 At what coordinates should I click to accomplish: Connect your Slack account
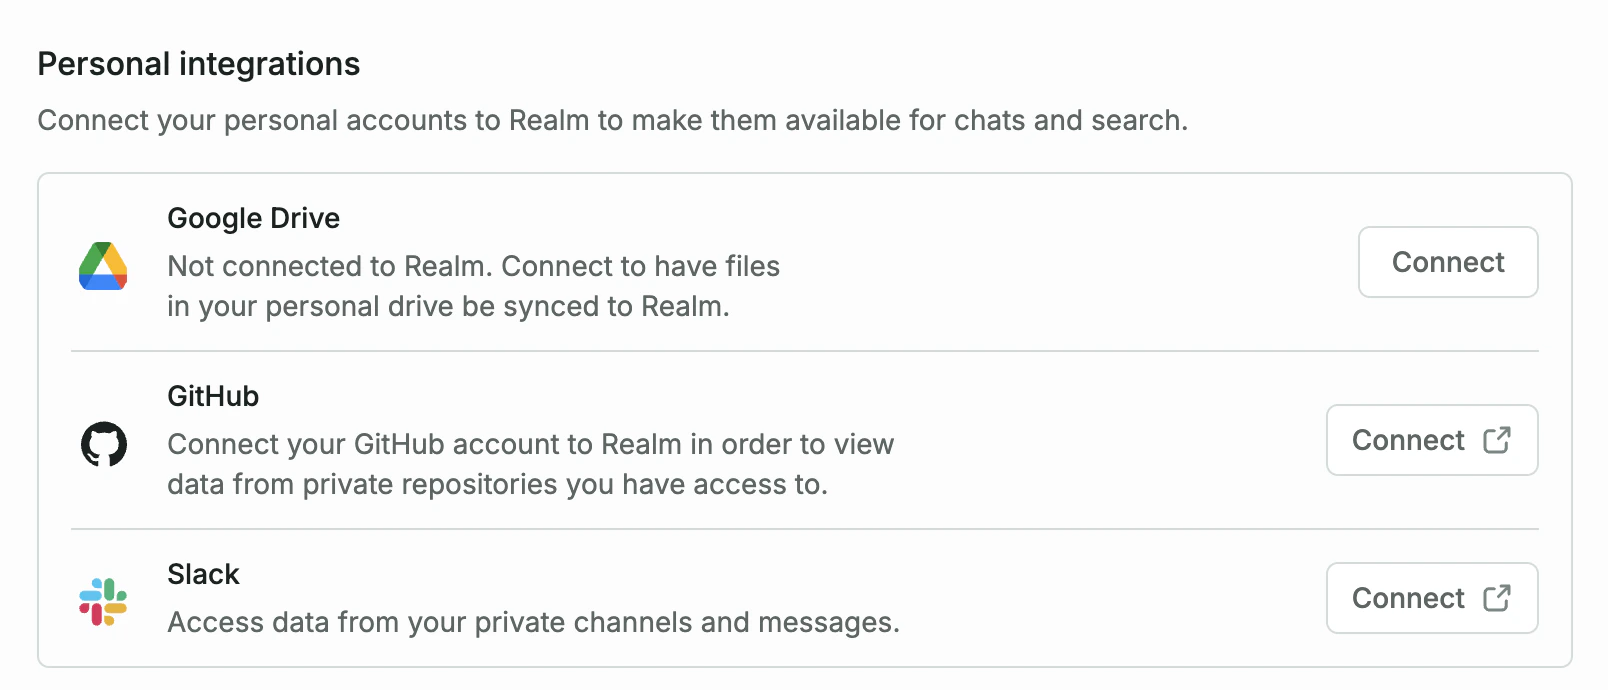point(1432,598)
